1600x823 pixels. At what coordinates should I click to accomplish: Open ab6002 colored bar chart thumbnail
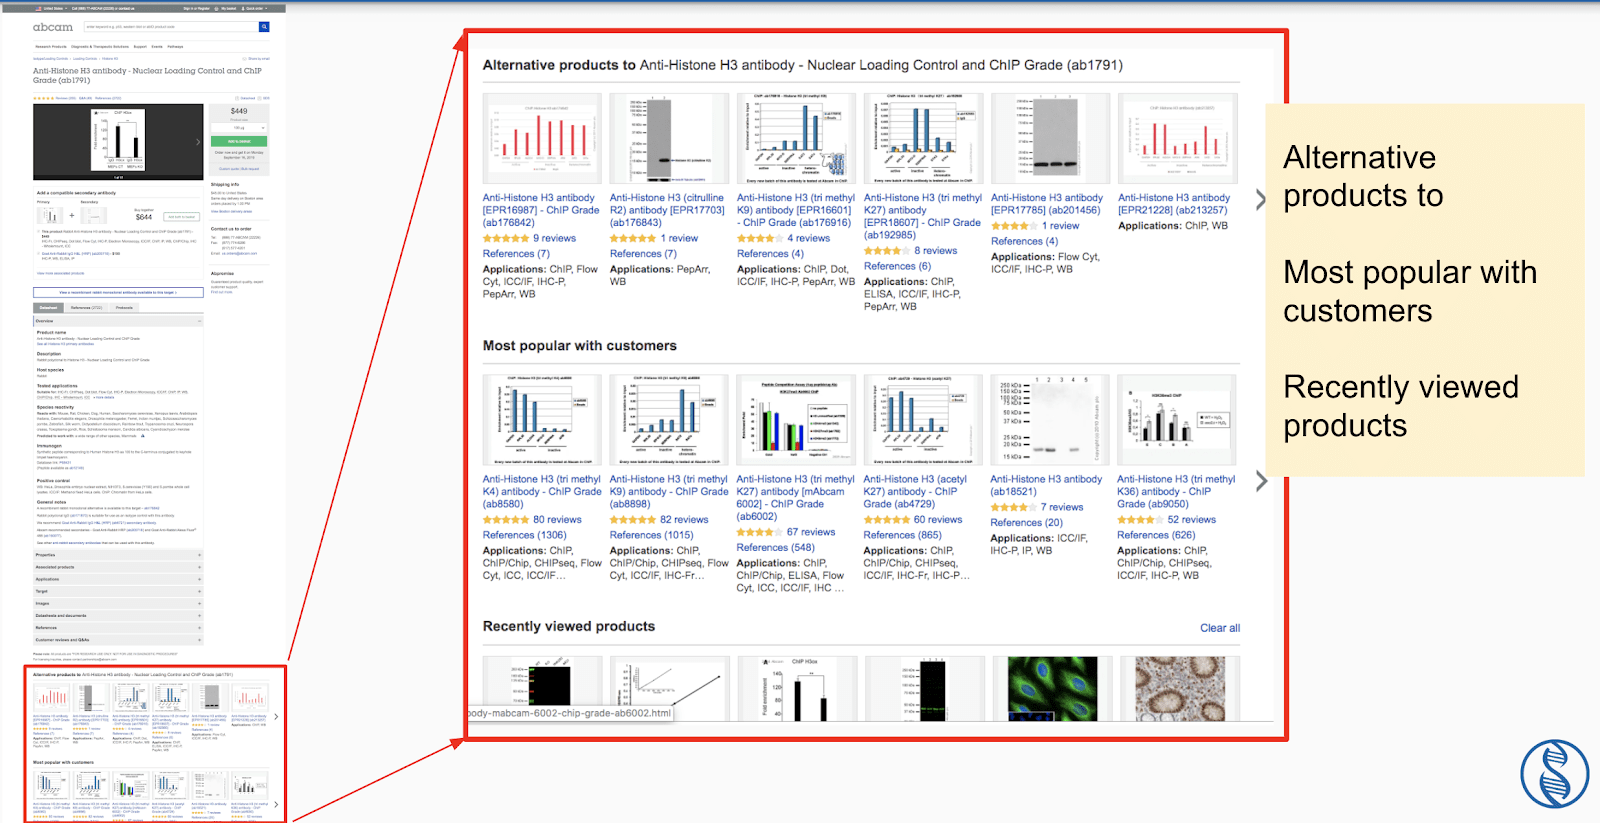pos(796,420)
